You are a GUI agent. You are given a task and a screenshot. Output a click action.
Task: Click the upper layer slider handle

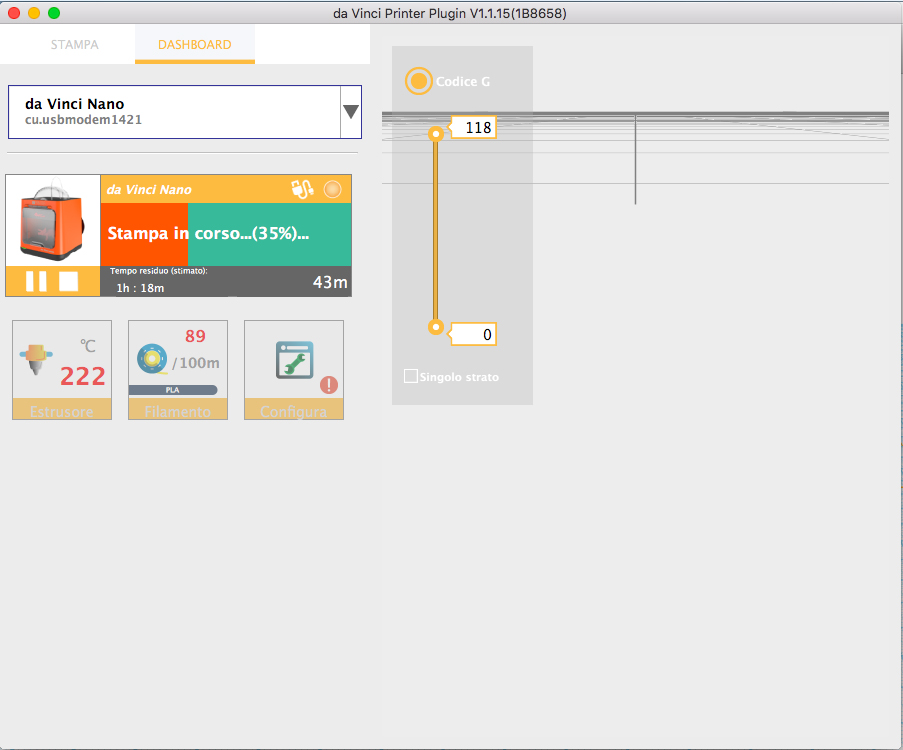coord(436,134)
